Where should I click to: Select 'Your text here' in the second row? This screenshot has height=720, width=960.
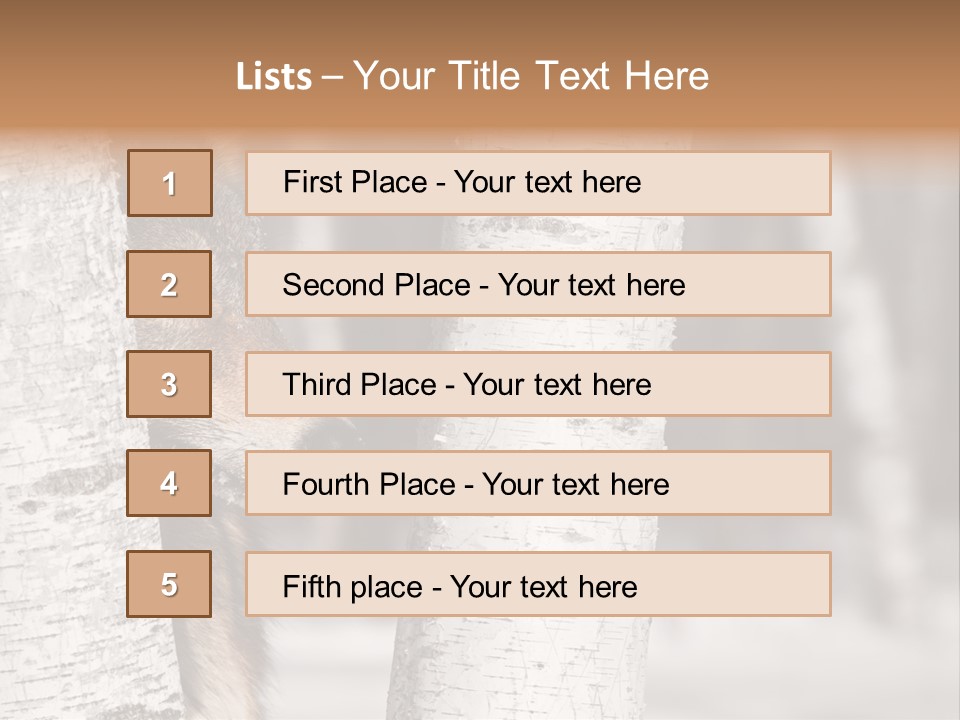tap(591, 285)
